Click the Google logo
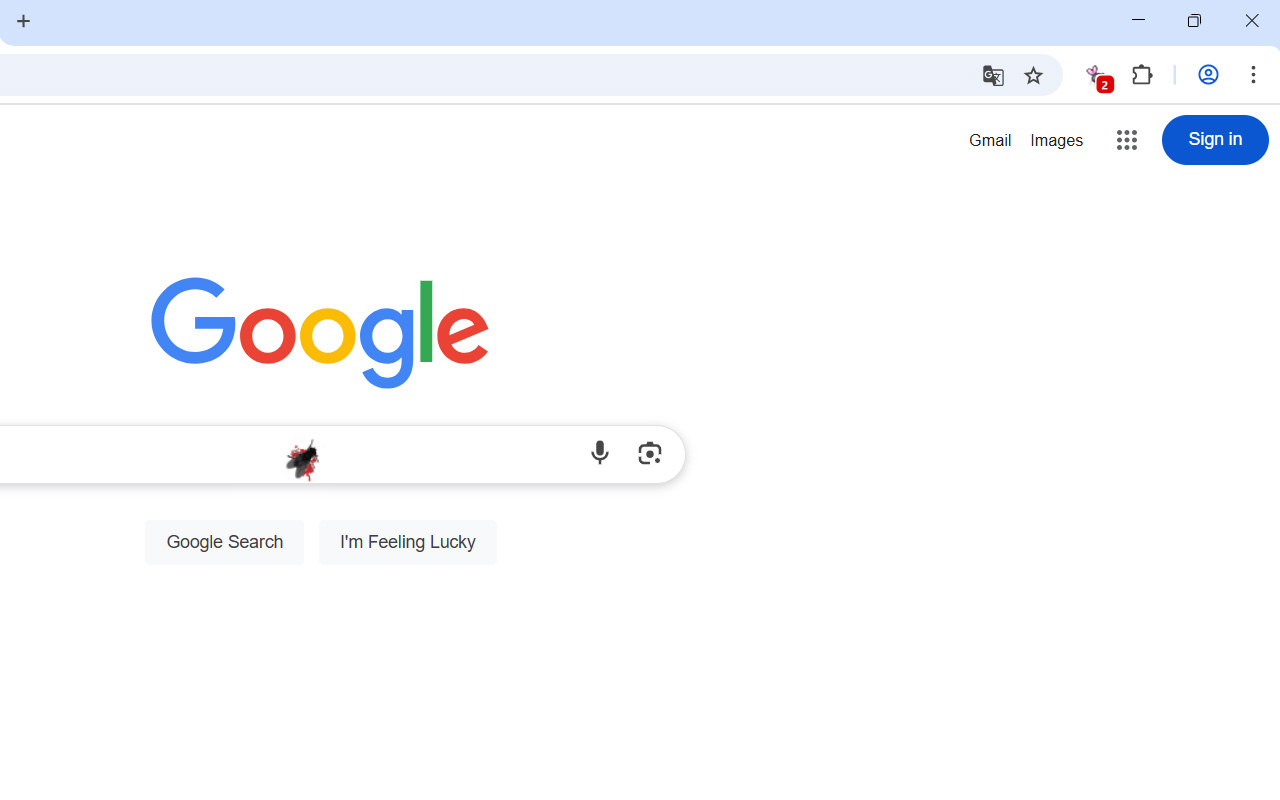This screenshot has height=800, width=1280. (x=320, y=333)
